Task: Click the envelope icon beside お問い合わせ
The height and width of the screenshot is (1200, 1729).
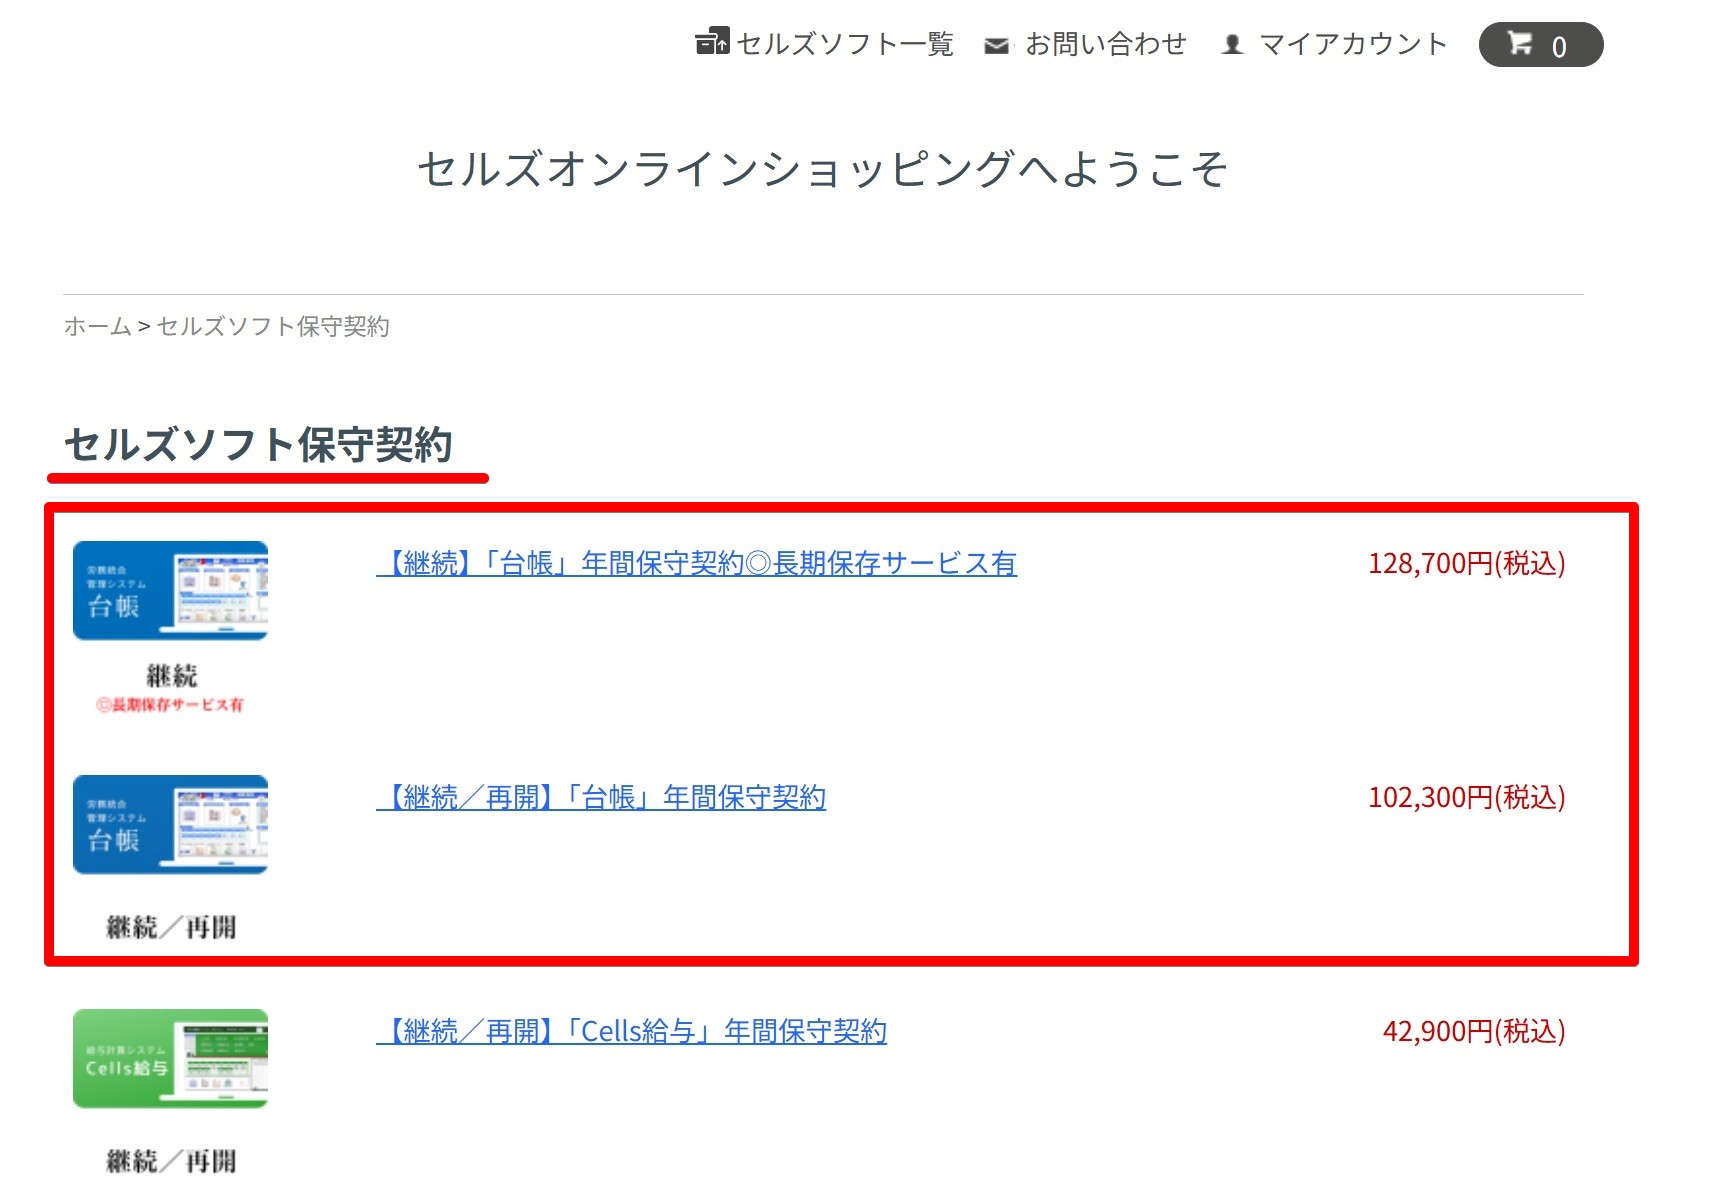Action: click(996, 45)
